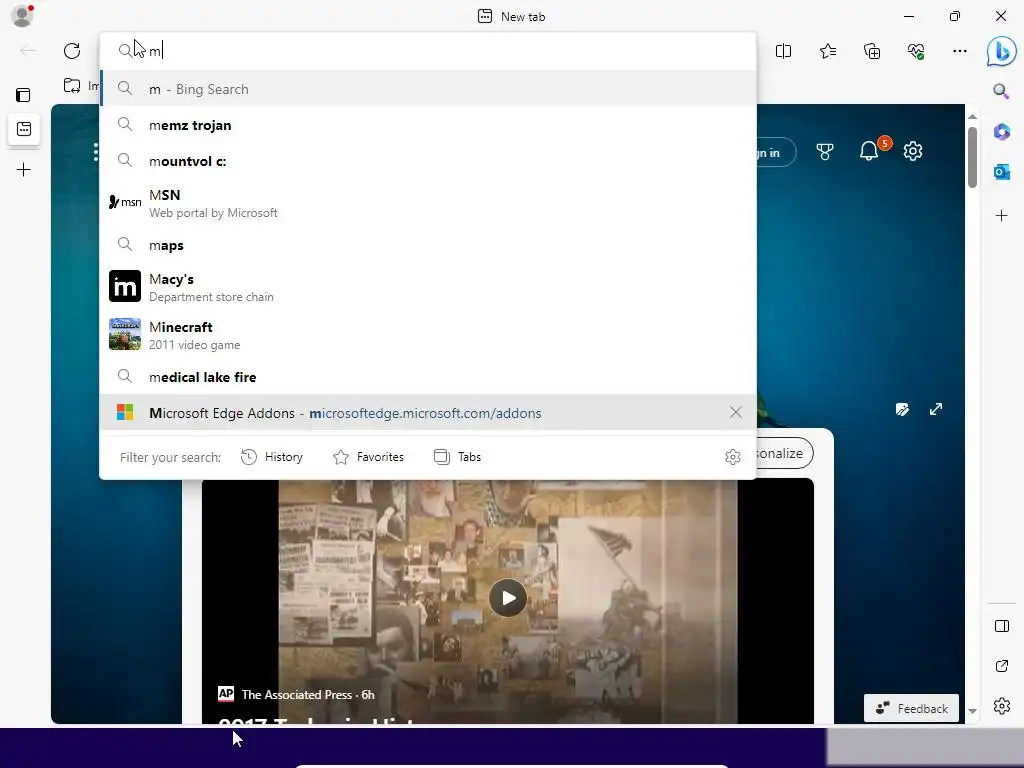Screen dimensions: 1024x768
Task: Open sidebar search magnifier icon
Action: point(1000,91)
